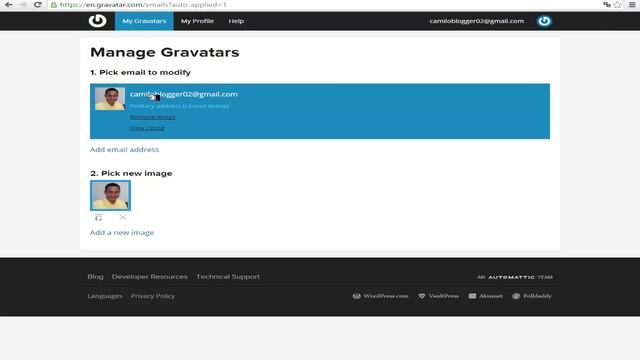
Task: Focus the browser address bar URL
Action: pyautogui.click(x=142, y=4)
